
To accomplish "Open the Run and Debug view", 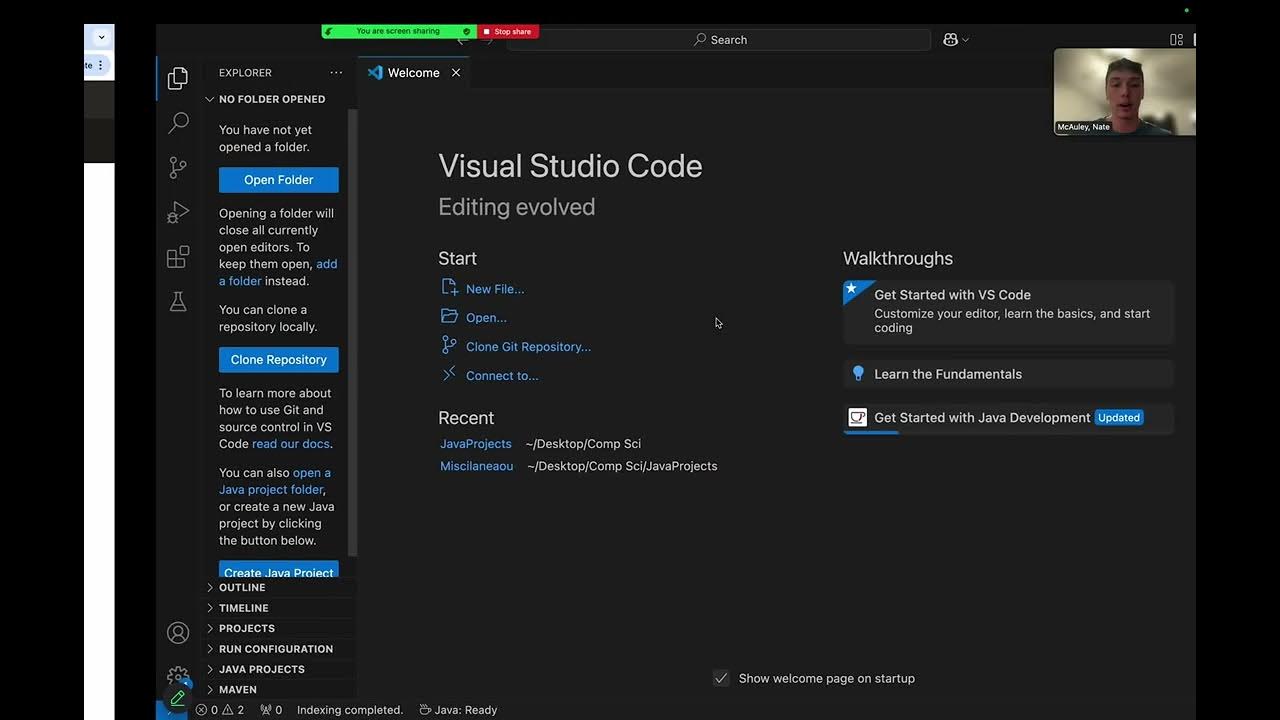I will coord(178,212).
